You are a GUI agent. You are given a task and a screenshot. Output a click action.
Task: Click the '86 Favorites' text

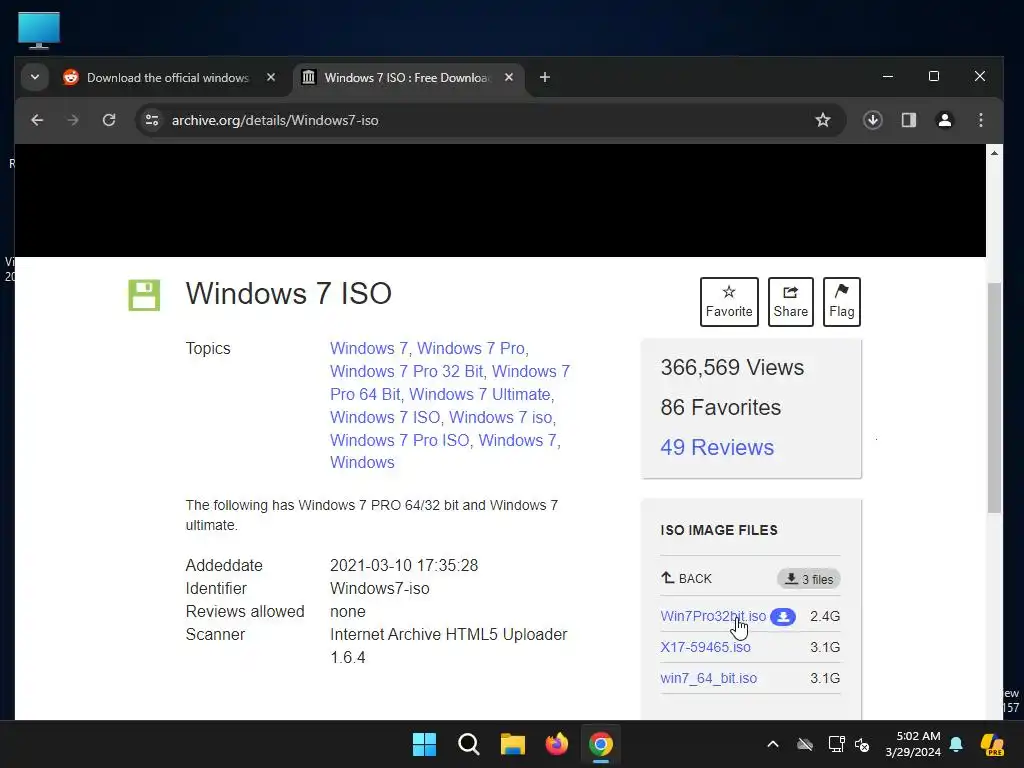[x=720, y=408]
